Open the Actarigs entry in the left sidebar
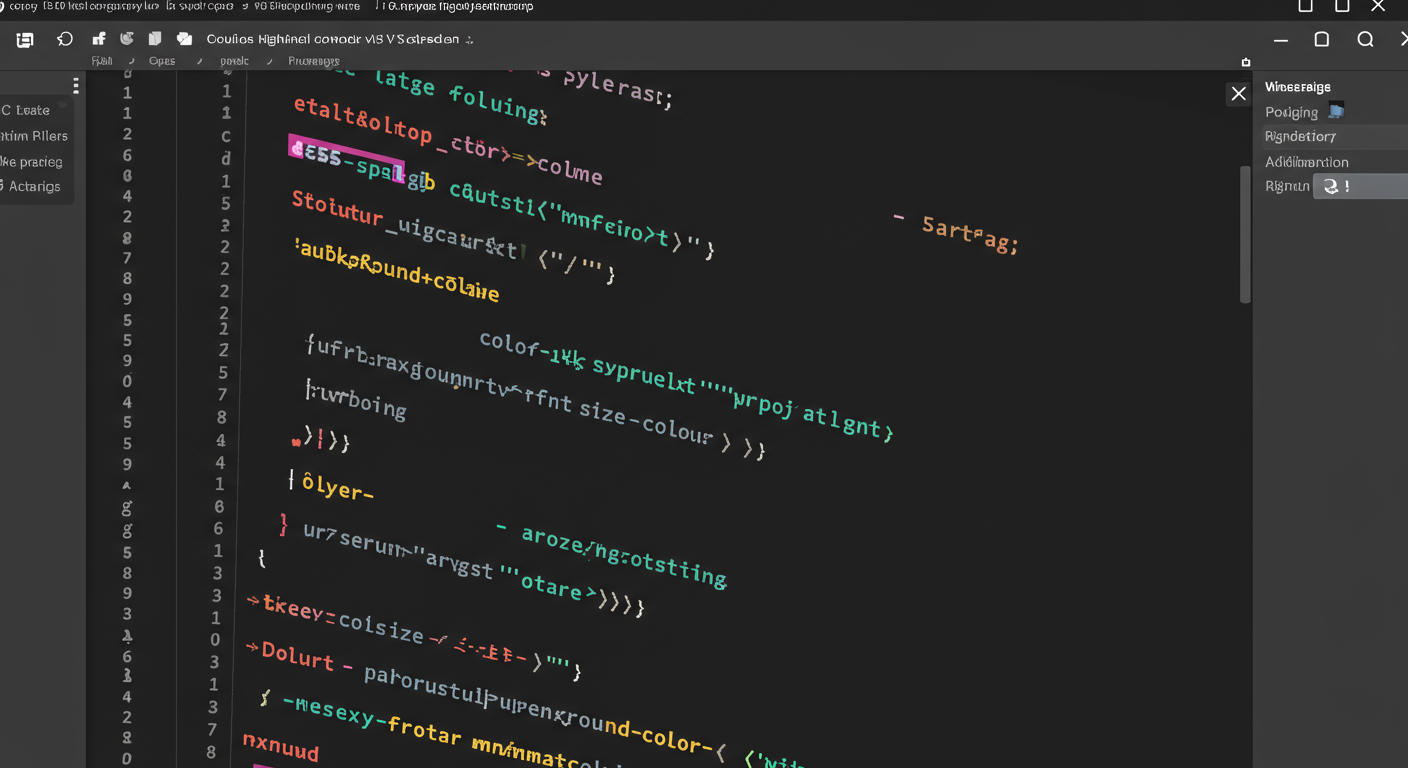This screenshot has height=768, width=1408. click(33, 186)
